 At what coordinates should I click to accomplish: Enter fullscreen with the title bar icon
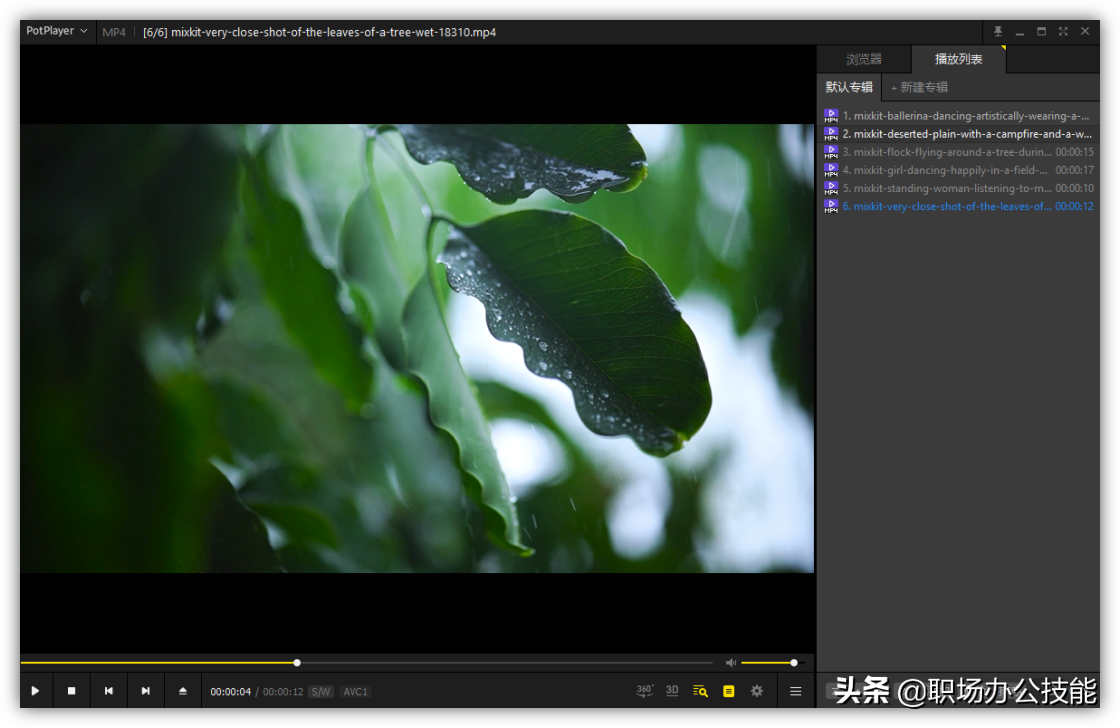[1063, 31]
